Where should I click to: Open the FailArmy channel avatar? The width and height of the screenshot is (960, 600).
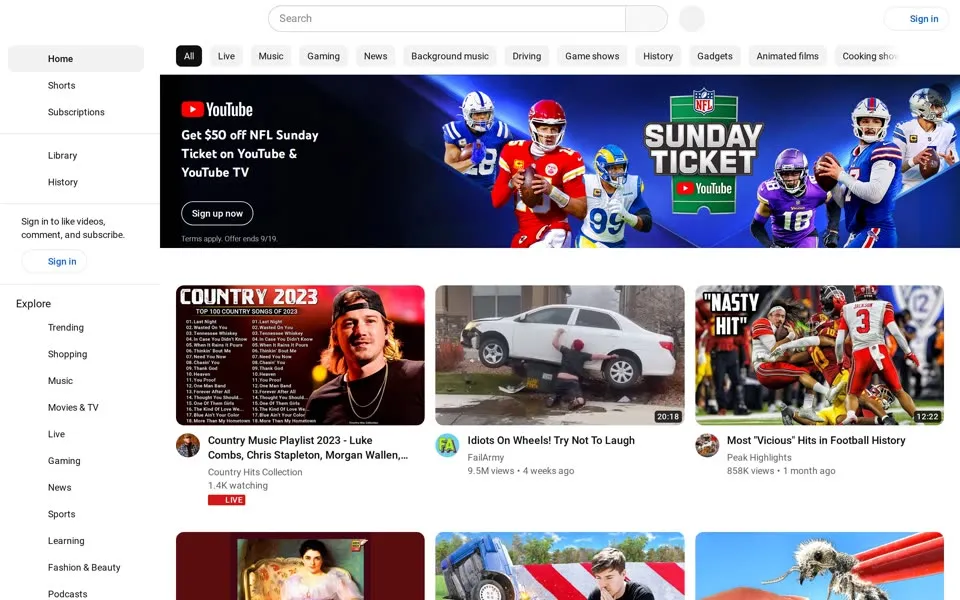coord(447,445)
